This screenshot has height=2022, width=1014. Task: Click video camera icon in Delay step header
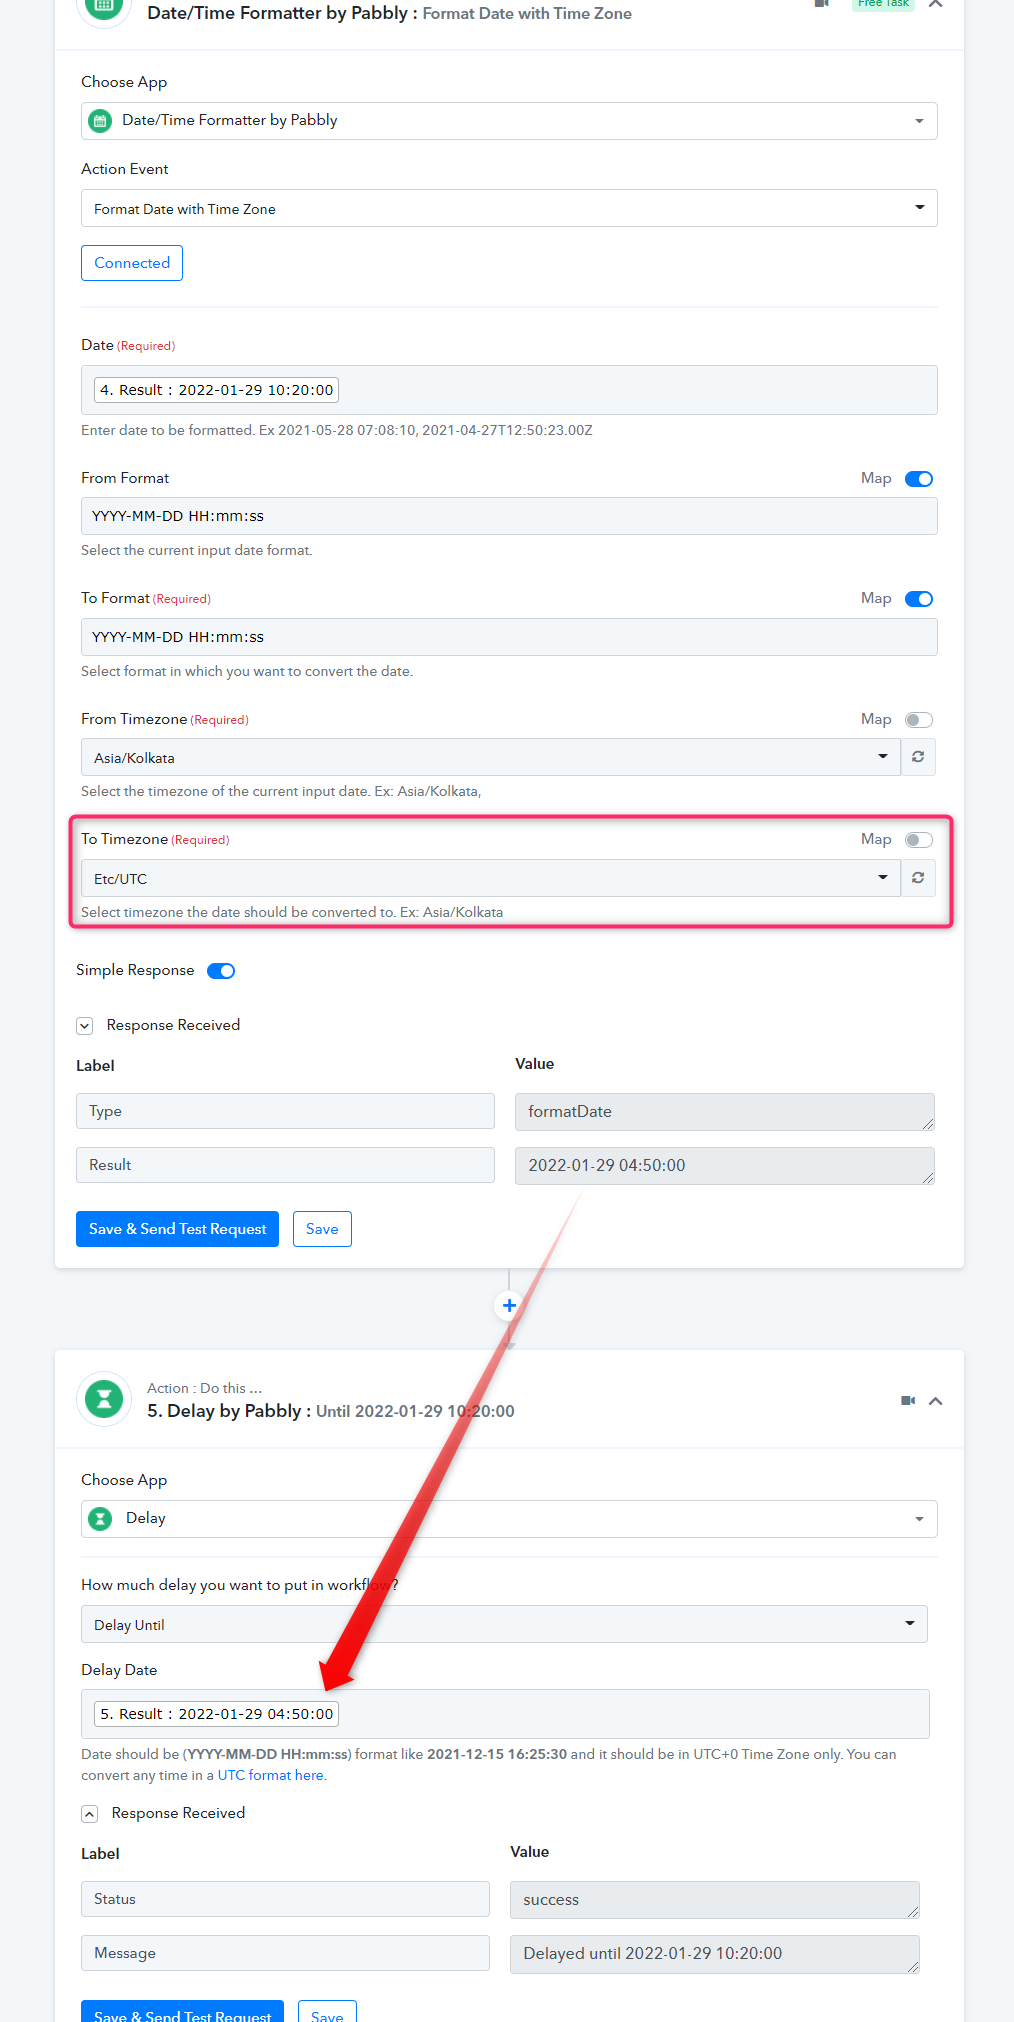(x=908, y=1401)
